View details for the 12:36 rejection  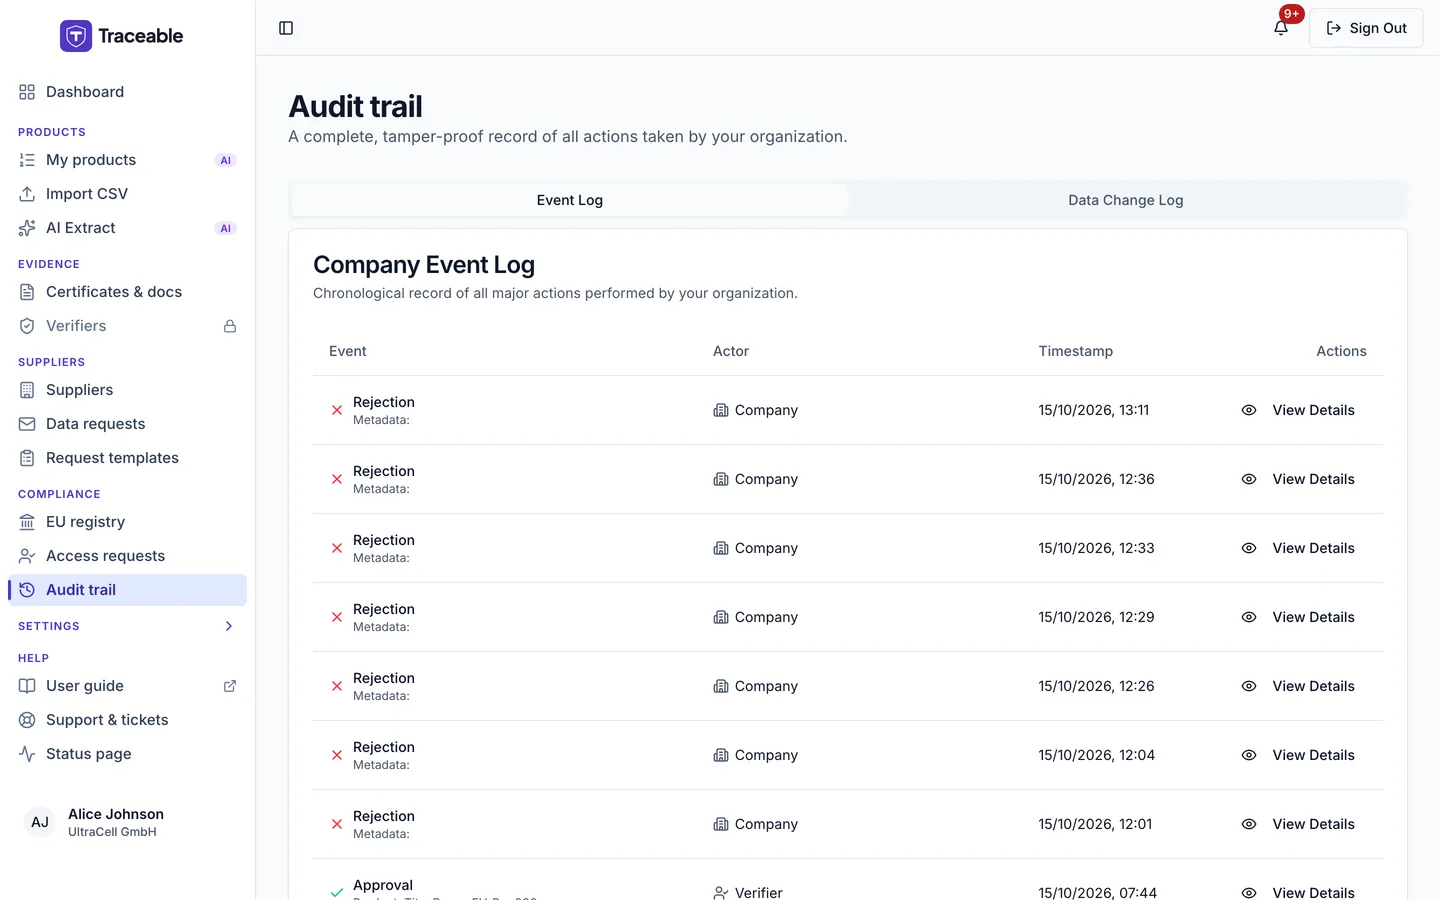click(1298, 479)
